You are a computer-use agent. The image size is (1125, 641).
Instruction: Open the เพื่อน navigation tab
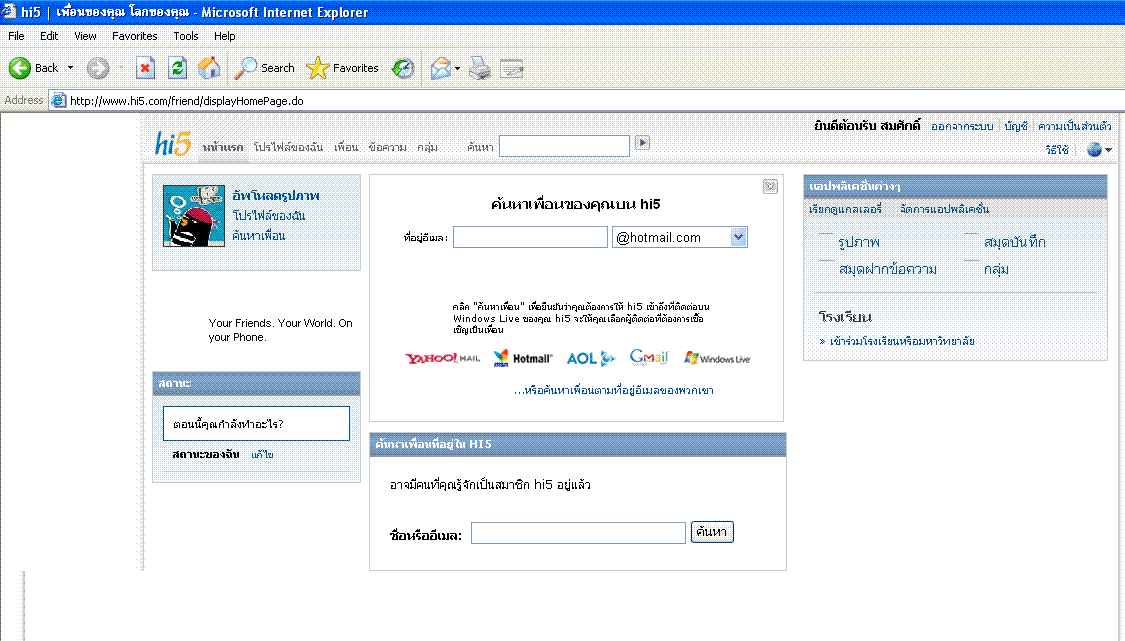click(346, 147)
